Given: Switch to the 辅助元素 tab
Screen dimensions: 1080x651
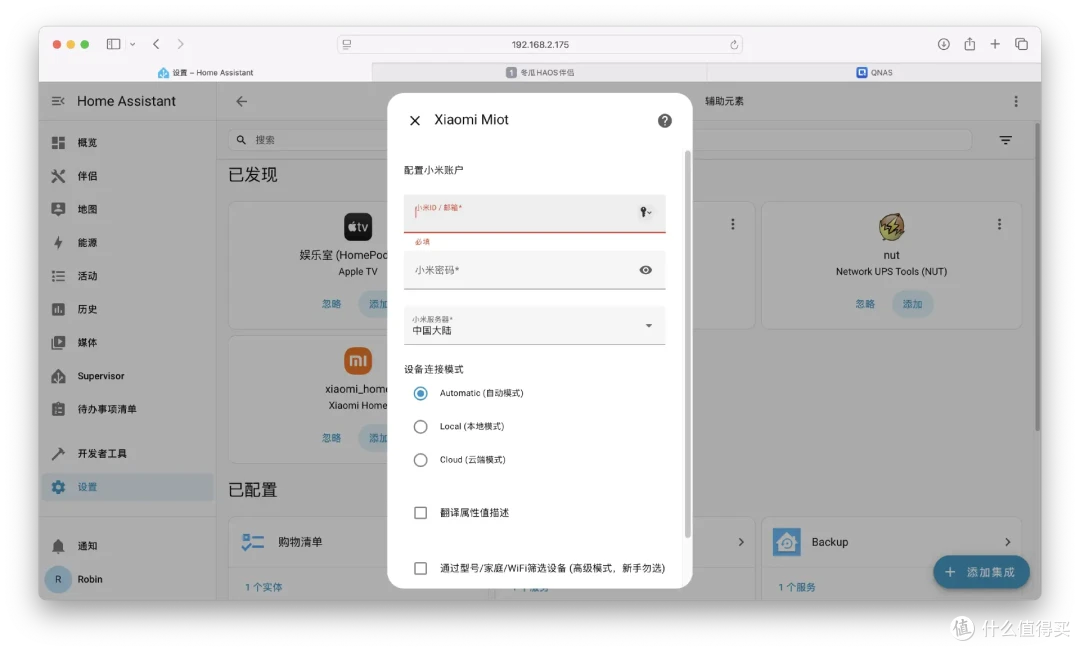Looking at the screenshot, I should (724, 101).
